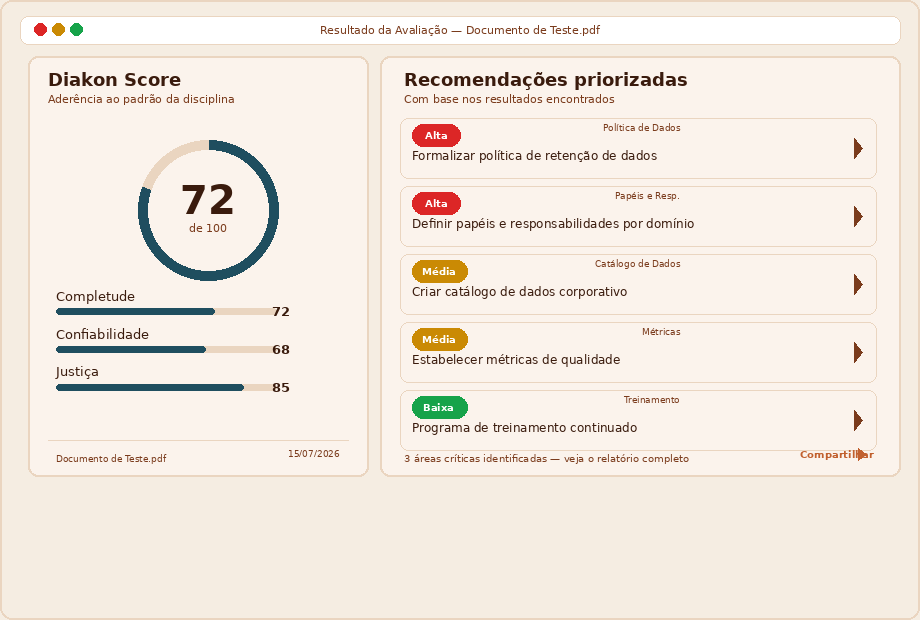Minimize the window with the yellow button

(x=59, y=29)
